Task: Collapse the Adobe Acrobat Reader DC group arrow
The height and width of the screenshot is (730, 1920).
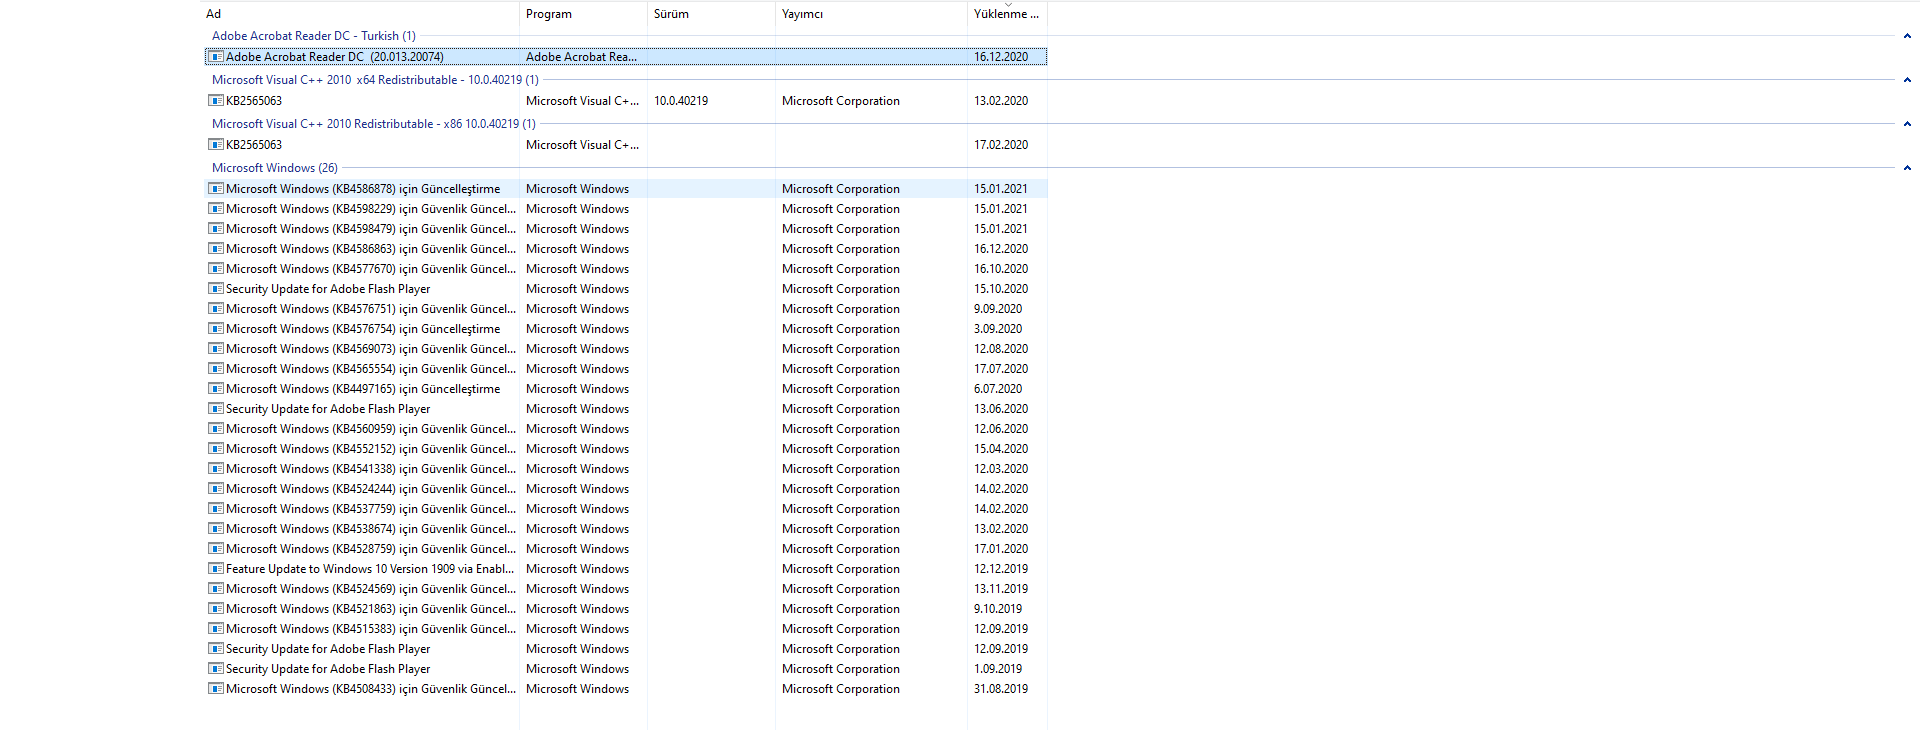Action: tap(1907, 36)
